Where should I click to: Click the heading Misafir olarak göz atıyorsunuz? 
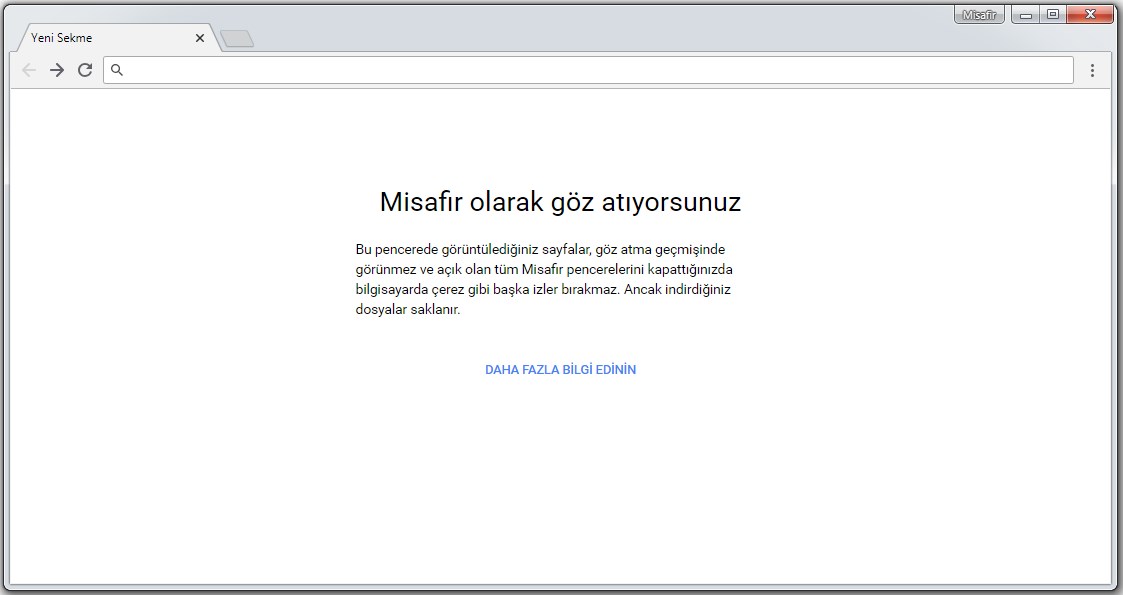click(x=560, y=202)
